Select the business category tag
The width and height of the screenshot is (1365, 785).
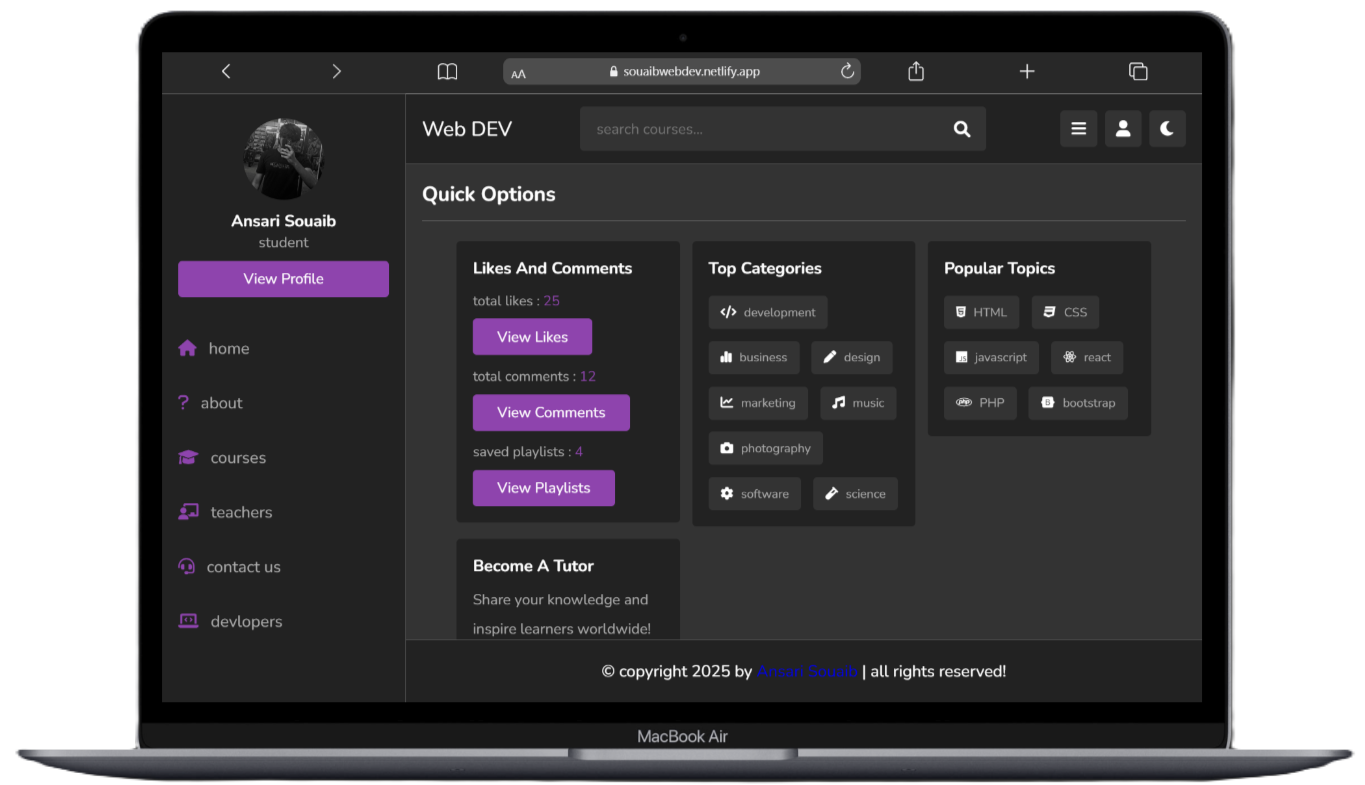pyautogui.click(x=754, y=357)
